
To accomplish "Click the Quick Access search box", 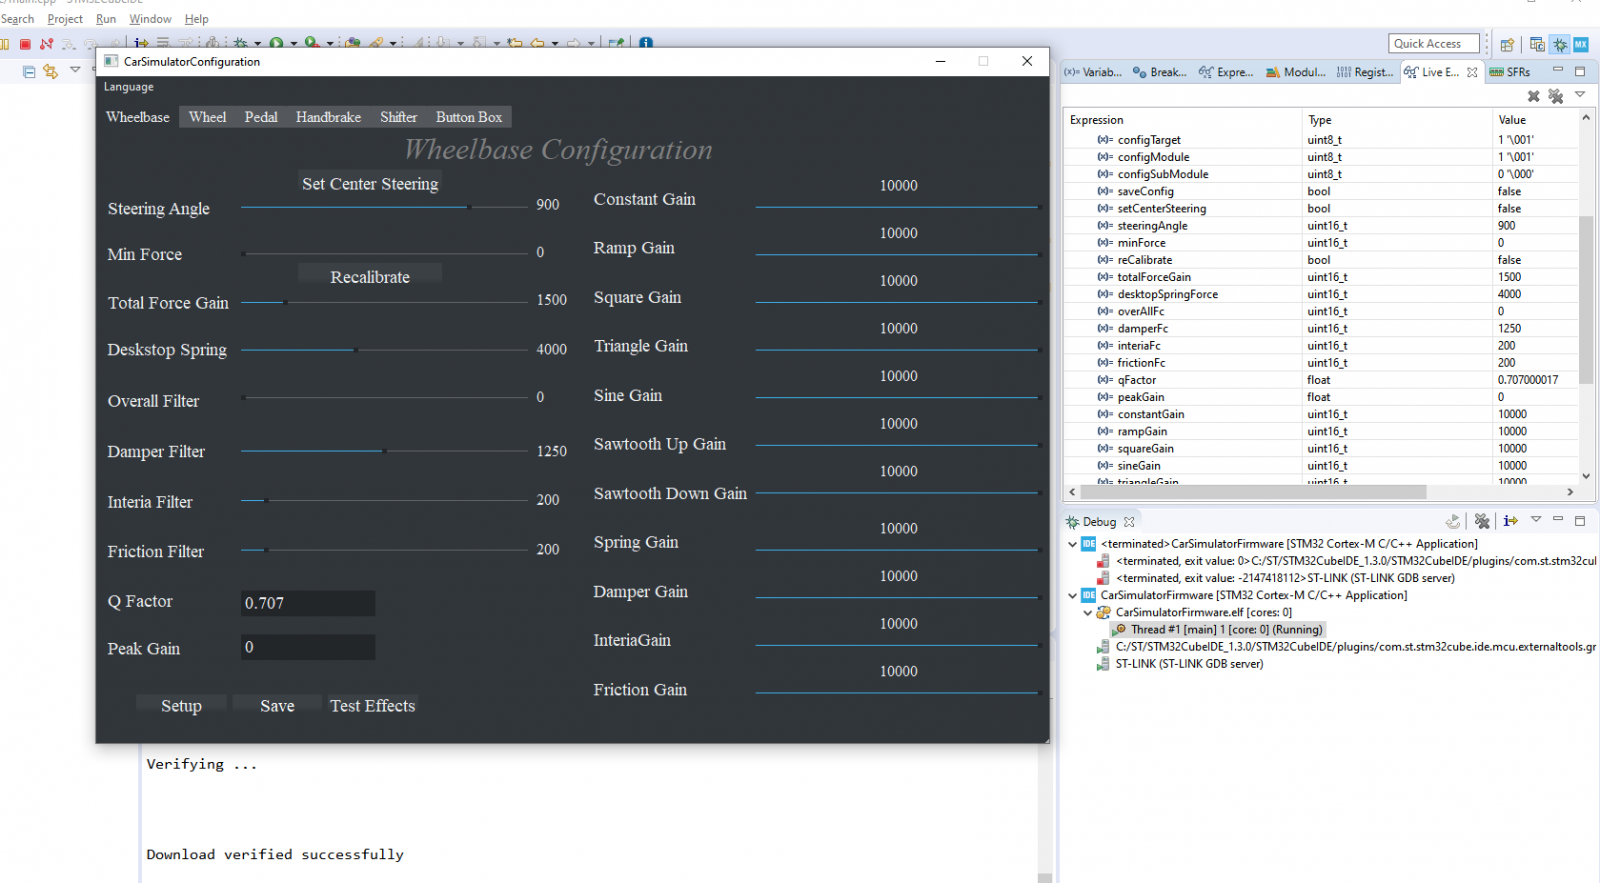I will click(x=1432, y=43).
